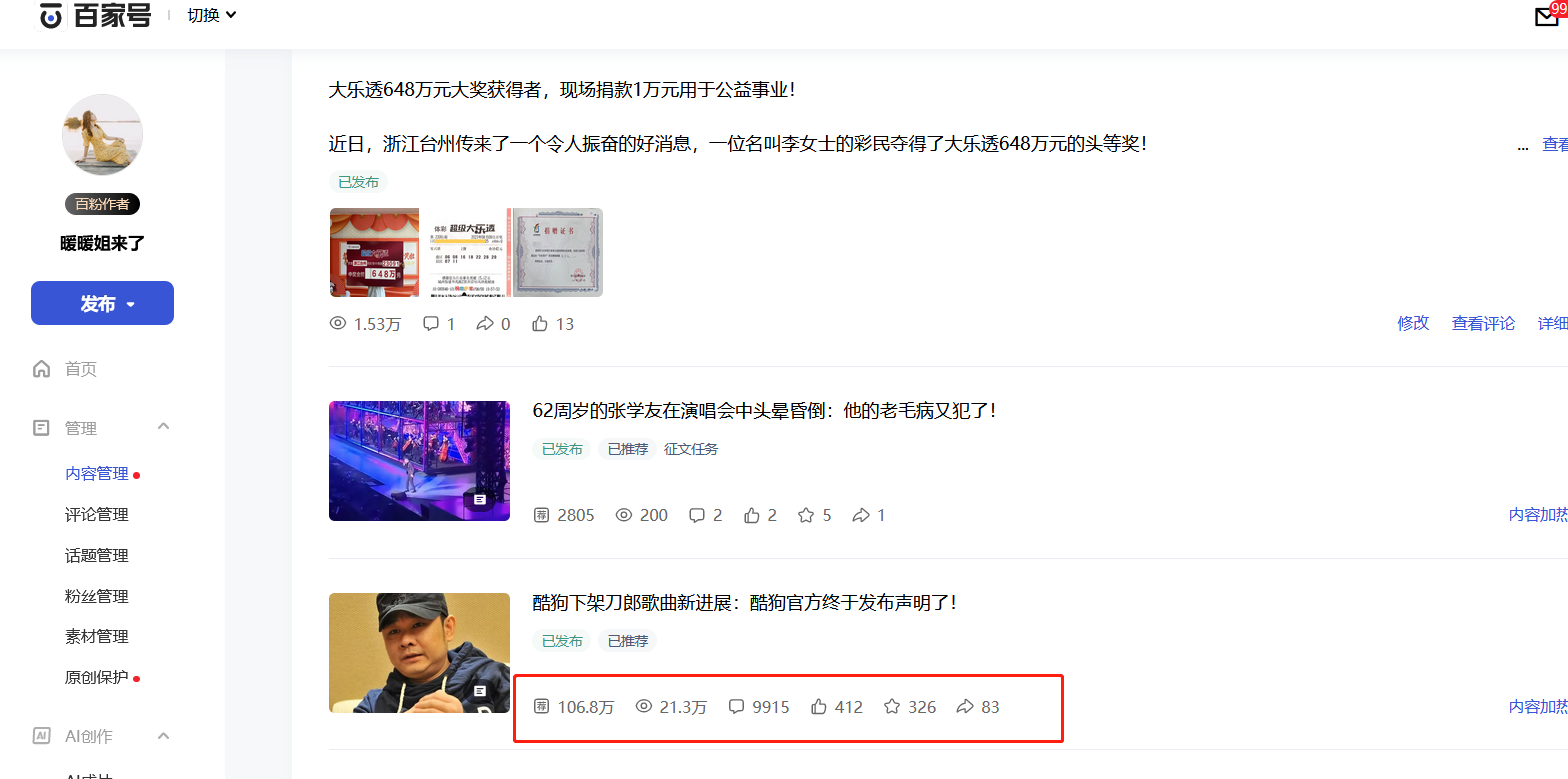Open the 切换 account switch dropdown
1568x779 pixels.
click(x=212, y=15)
